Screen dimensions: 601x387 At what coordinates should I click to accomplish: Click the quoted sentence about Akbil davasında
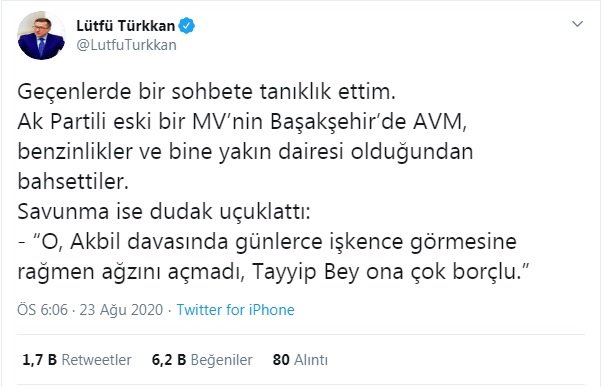267,241
